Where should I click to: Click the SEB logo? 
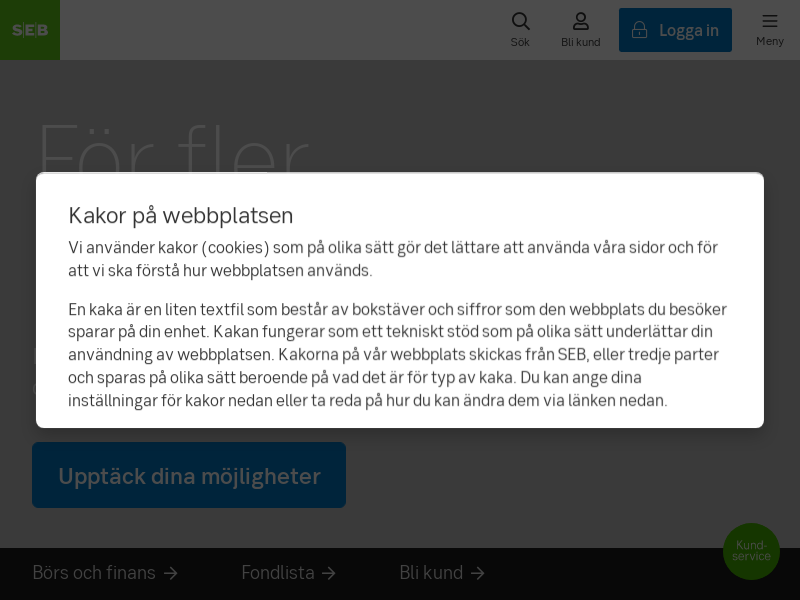click(x=30, y=30)
